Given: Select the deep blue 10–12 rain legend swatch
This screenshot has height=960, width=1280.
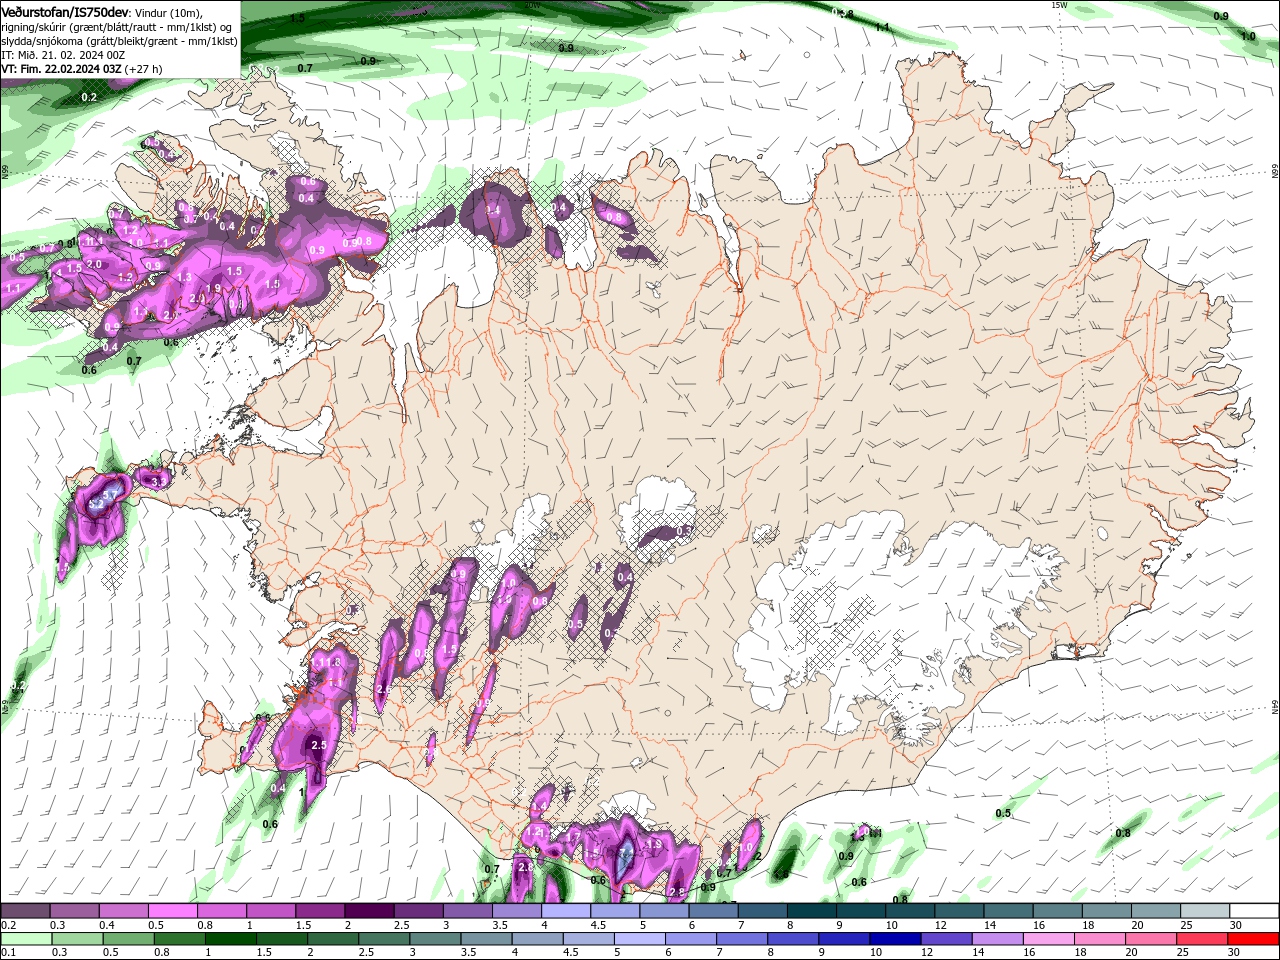Looking at the screenshot, I should (x=896, y=939).
